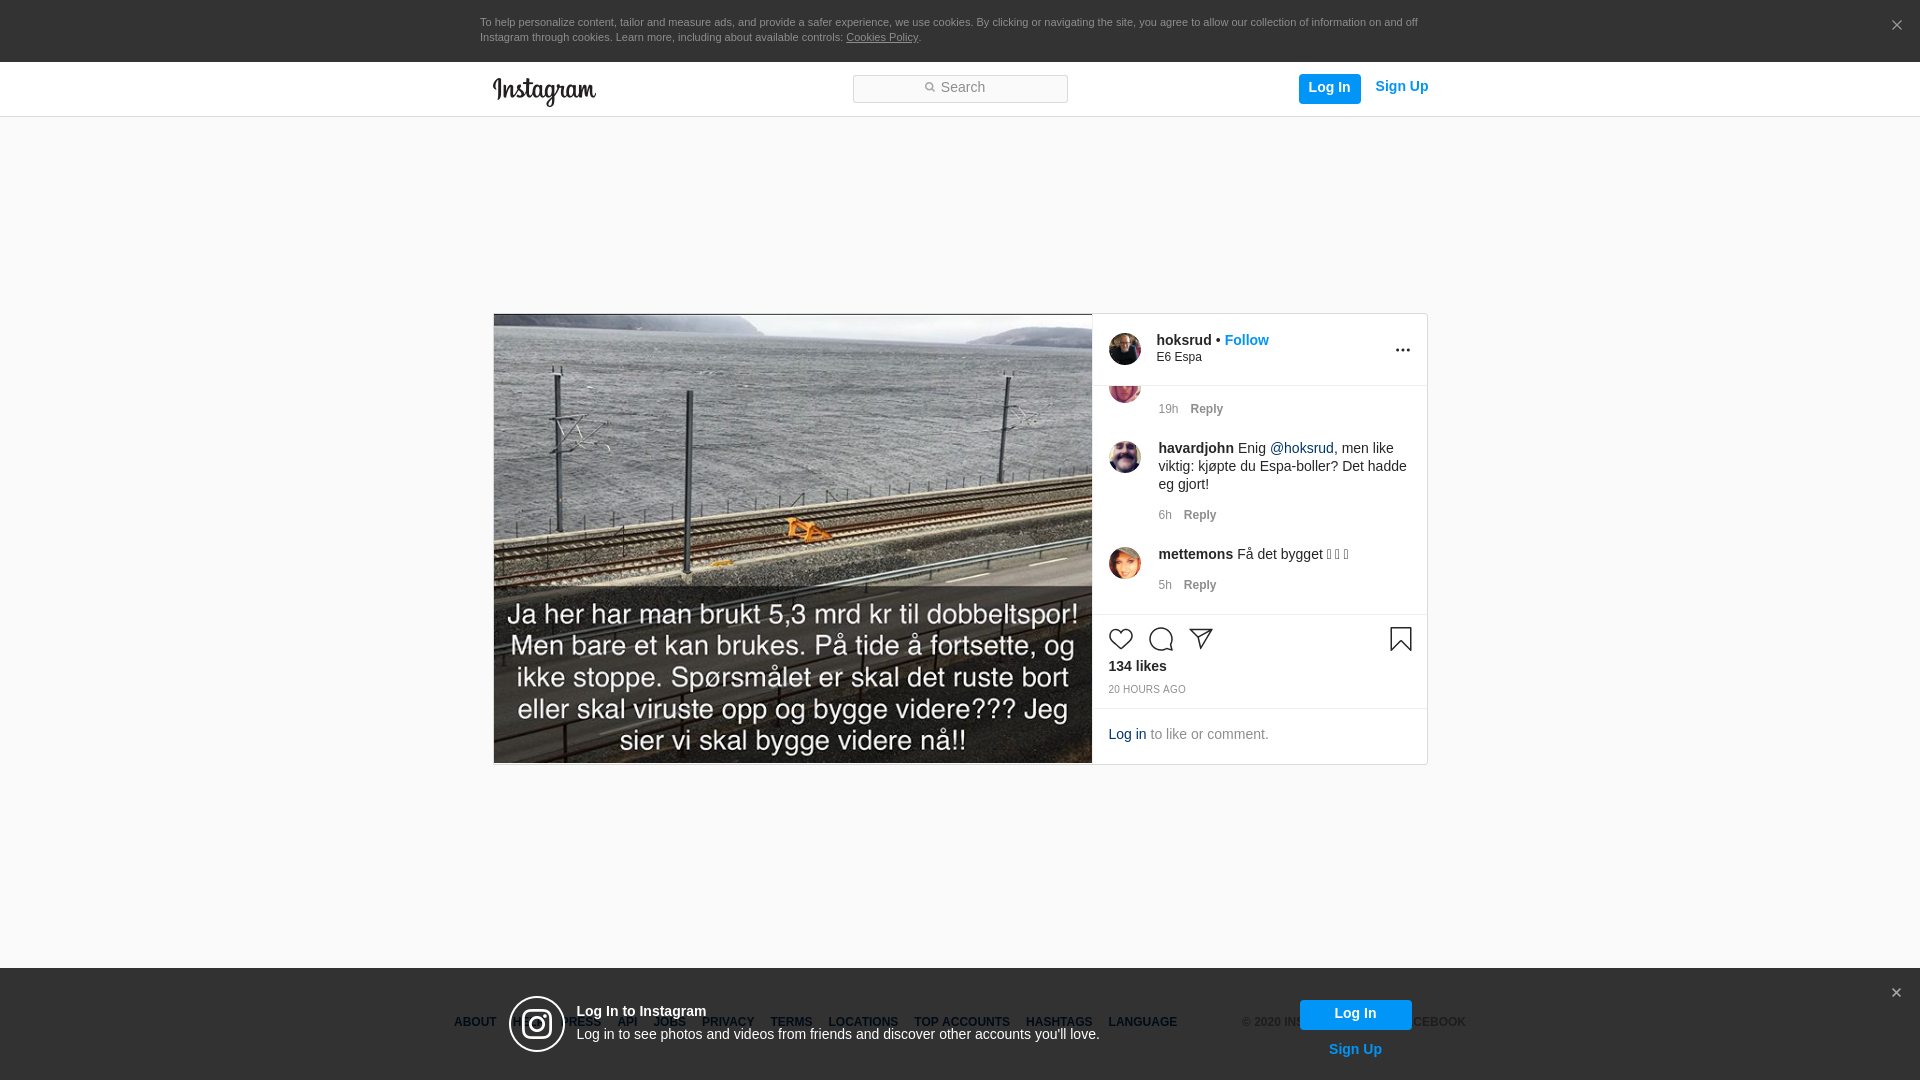Reply to havardjohn's comment
This screenshot has width=1920, height=1080.
point(1199,515)
